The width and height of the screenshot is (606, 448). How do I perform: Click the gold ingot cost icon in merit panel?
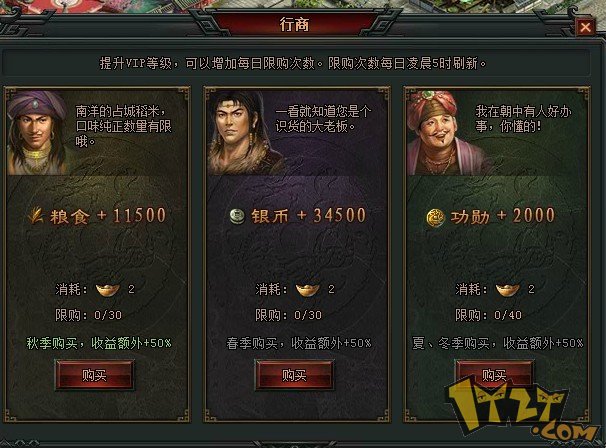coord(507,289)
